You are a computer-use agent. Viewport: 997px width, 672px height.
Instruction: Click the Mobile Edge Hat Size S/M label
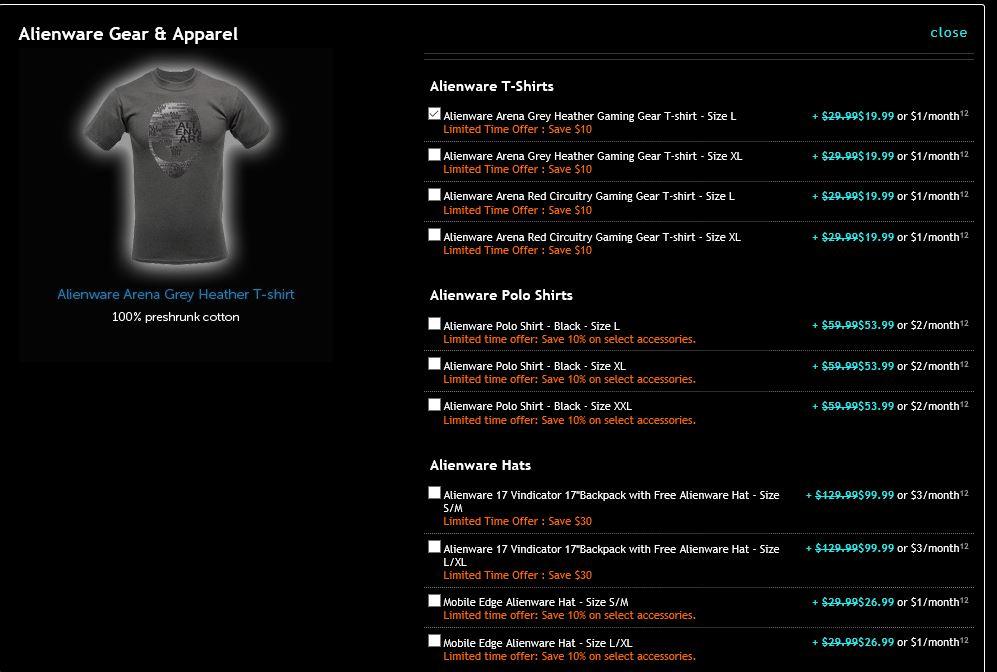(535, 602)
